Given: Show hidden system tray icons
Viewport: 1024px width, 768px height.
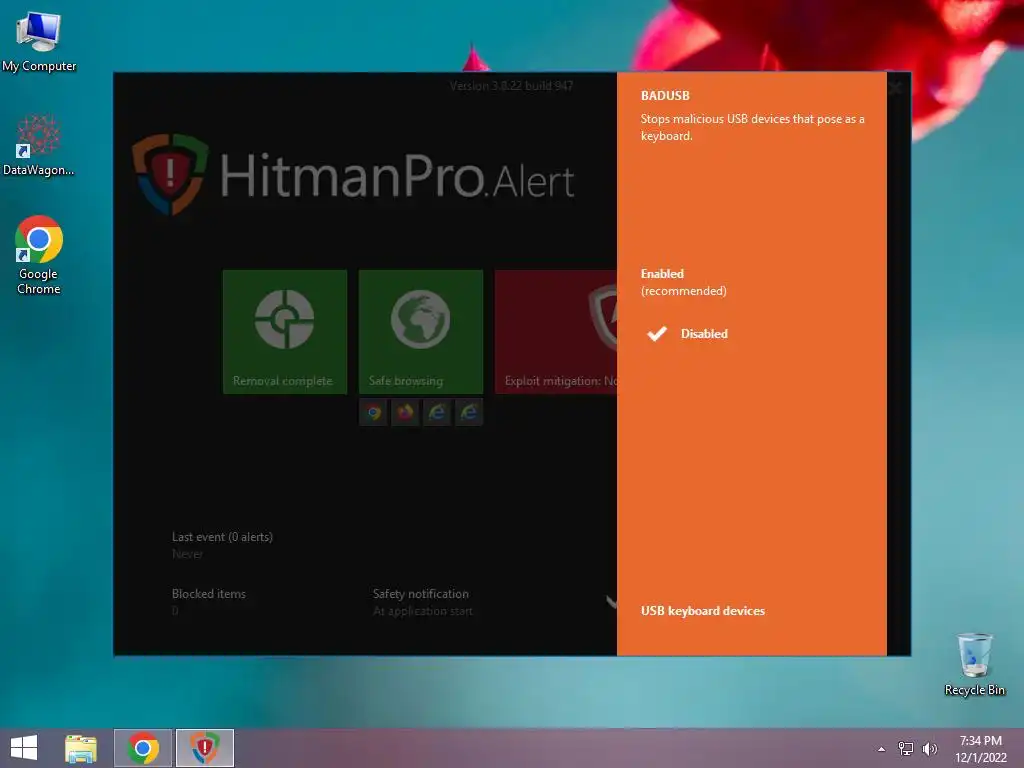Looking at the screenshot, I should [x=882, y=749].
